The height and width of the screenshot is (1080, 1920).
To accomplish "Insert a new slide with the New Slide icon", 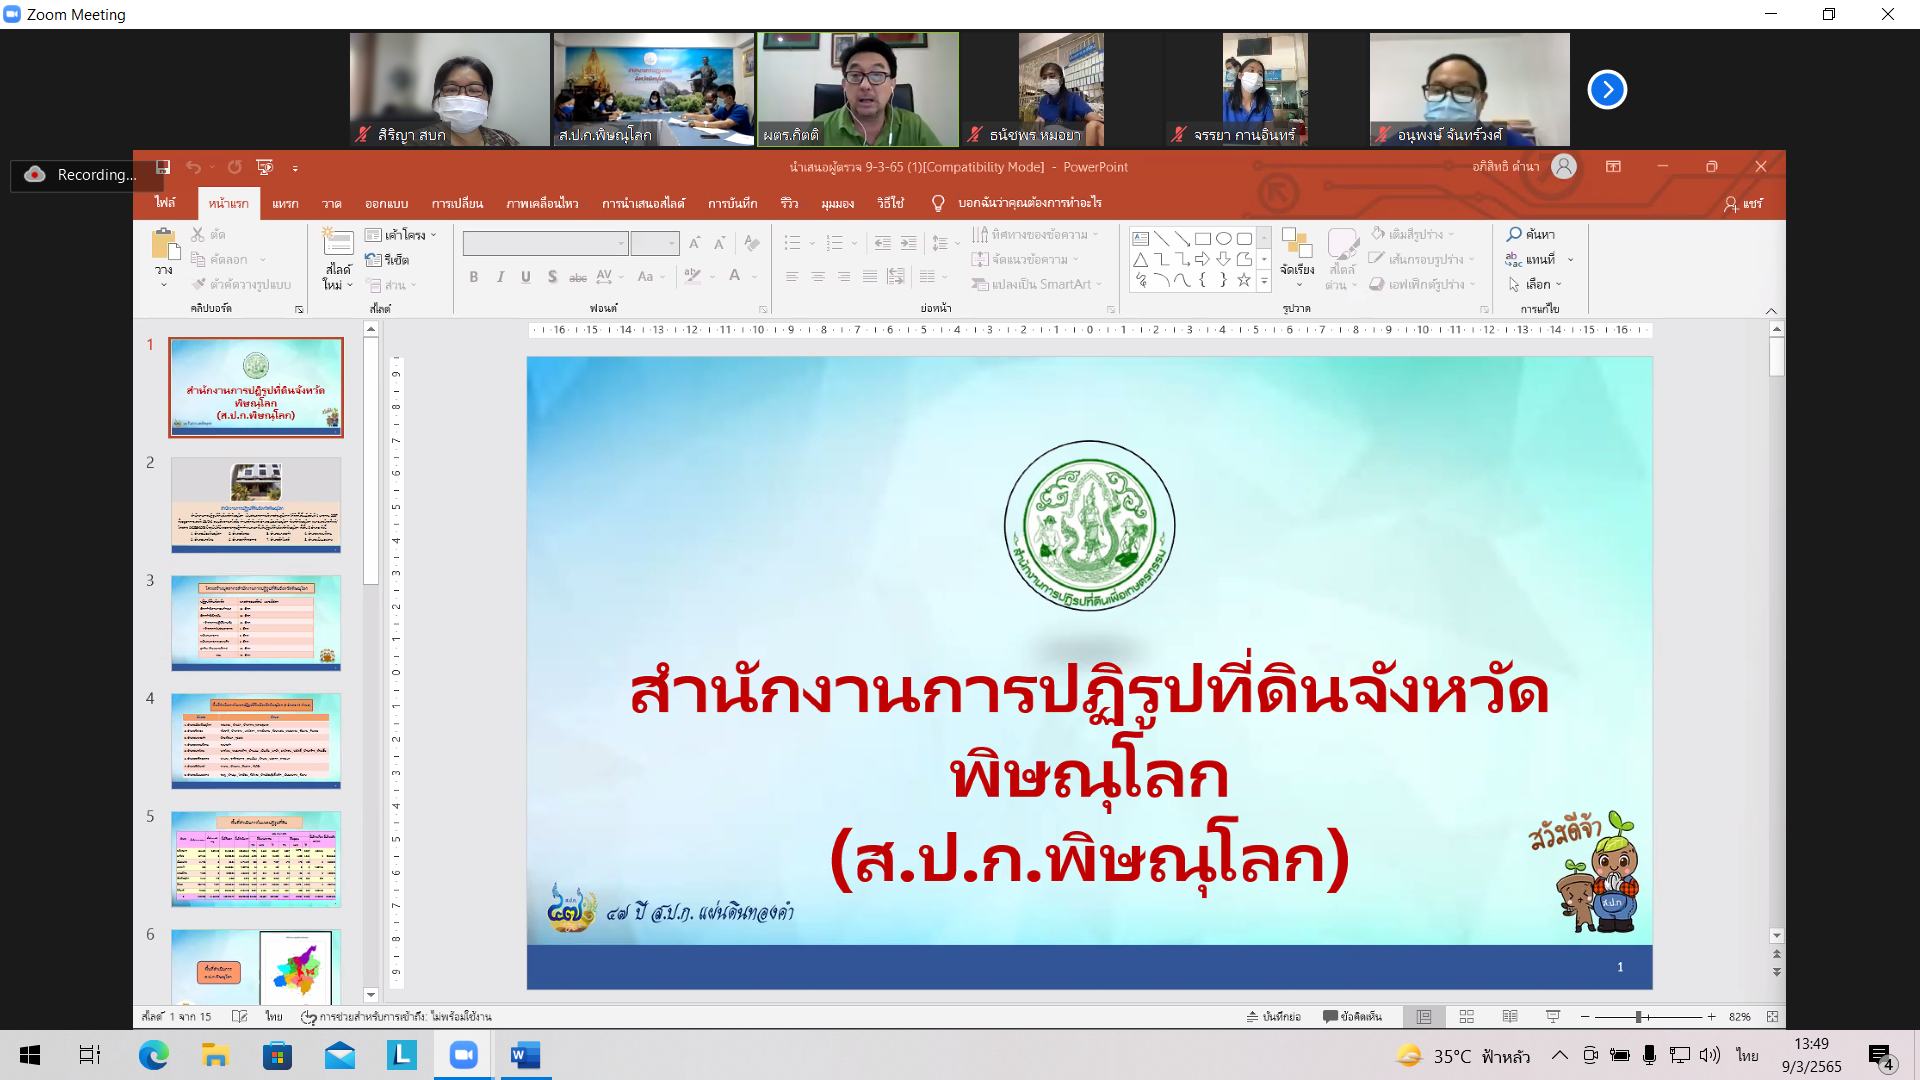I will pos(337,242).
